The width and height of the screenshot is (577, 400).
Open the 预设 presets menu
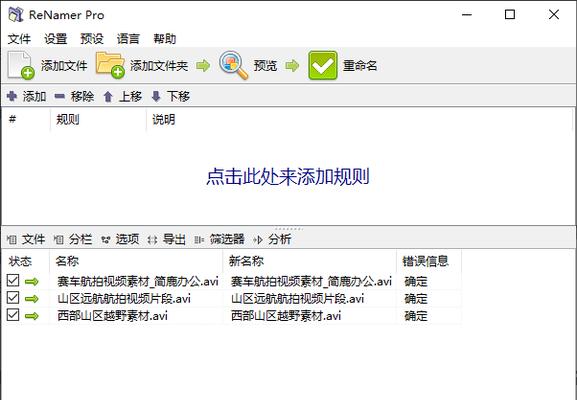point(92,39)
